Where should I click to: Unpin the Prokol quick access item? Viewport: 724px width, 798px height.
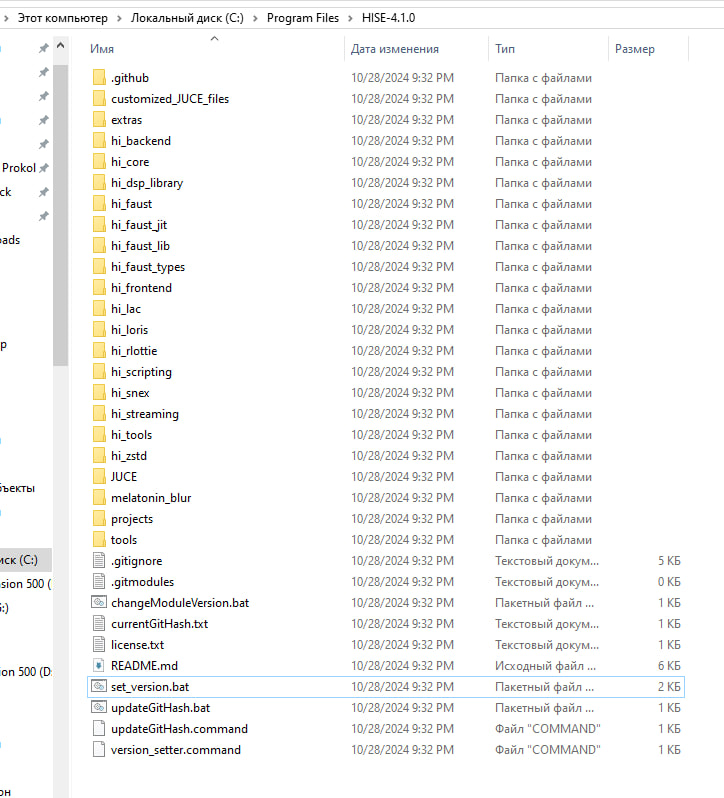[x=44, y=167]
